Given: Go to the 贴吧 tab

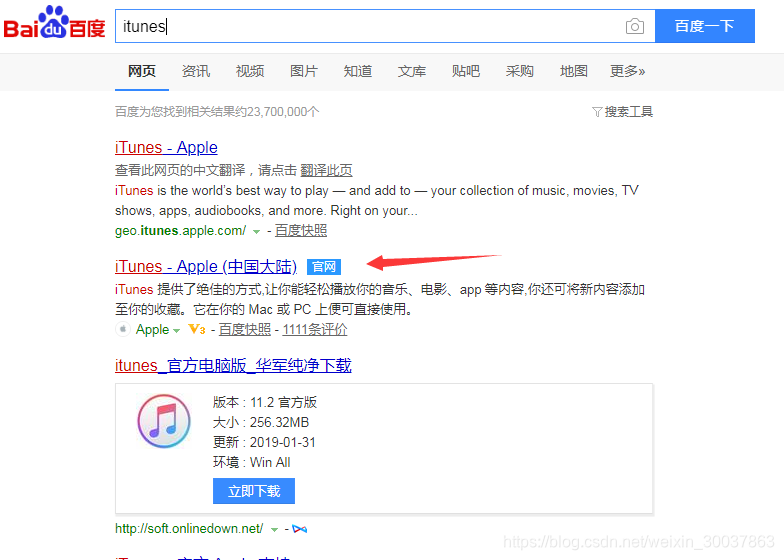Looking at the screenshot, I should (x=466, y=71).
